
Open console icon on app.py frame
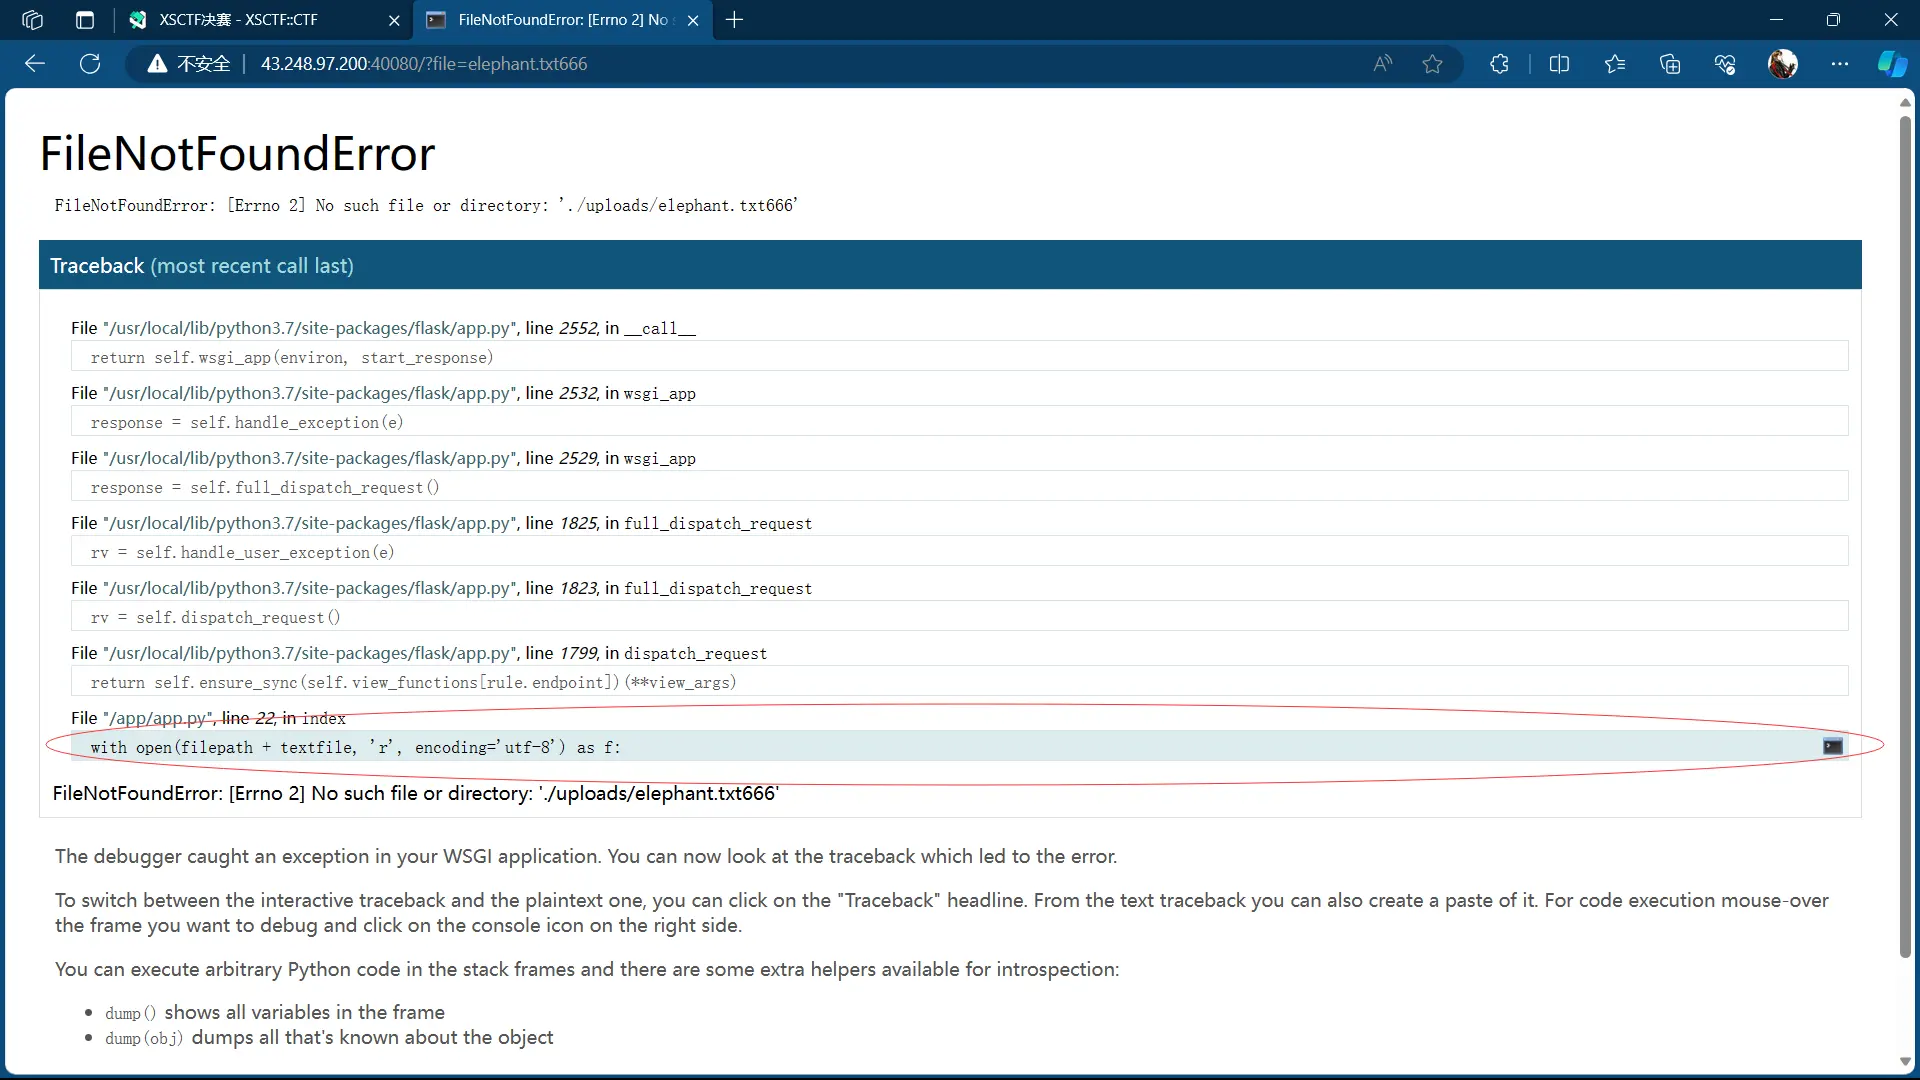pos(1832,747)
